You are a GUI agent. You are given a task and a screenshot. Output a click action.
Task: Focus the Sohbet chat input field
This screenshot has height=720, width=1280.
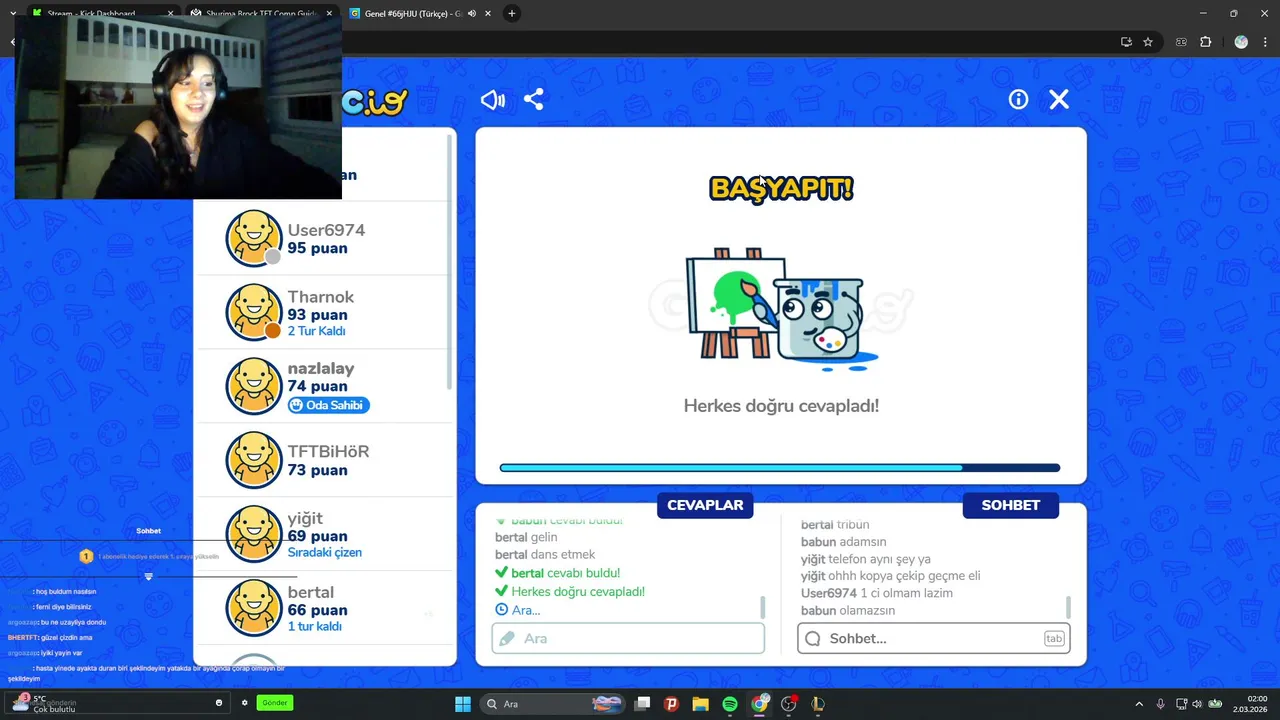coord(934,638)
